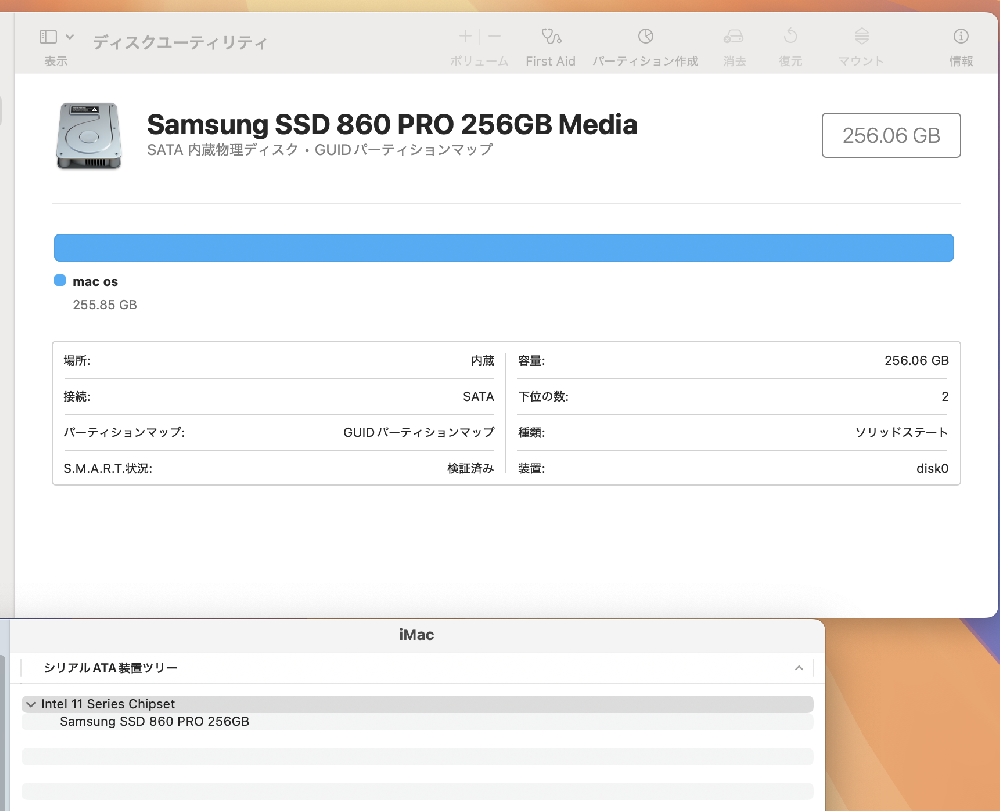Image resolution: width=1000 pixels, height=811 pixels.
Task: Click the iMac window title bar
Action: 416,635
